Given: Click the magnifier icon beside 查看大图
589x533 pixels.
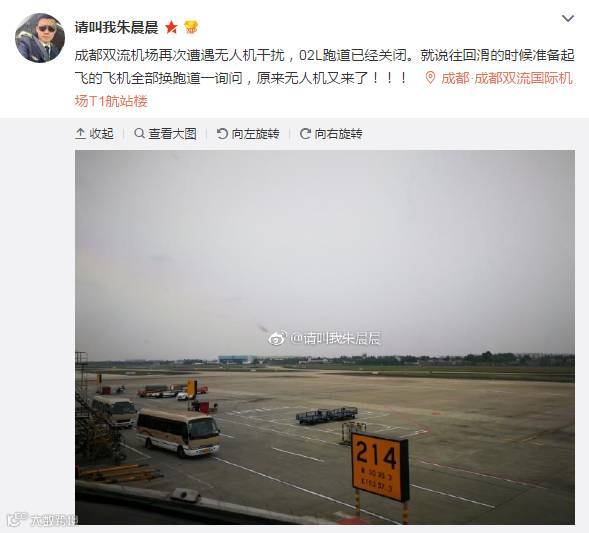Looking at the screenshot, I should (x=139, y=133).
